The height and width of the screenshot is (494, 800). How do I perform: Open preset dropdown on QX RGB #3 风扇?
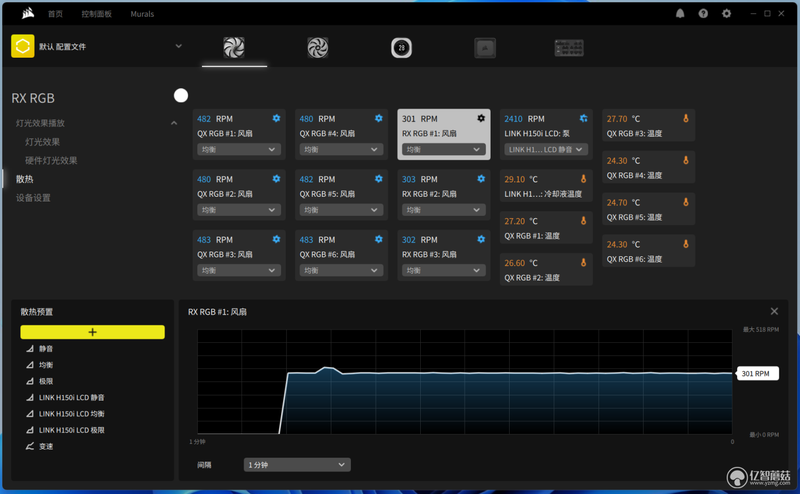(239, 270)
